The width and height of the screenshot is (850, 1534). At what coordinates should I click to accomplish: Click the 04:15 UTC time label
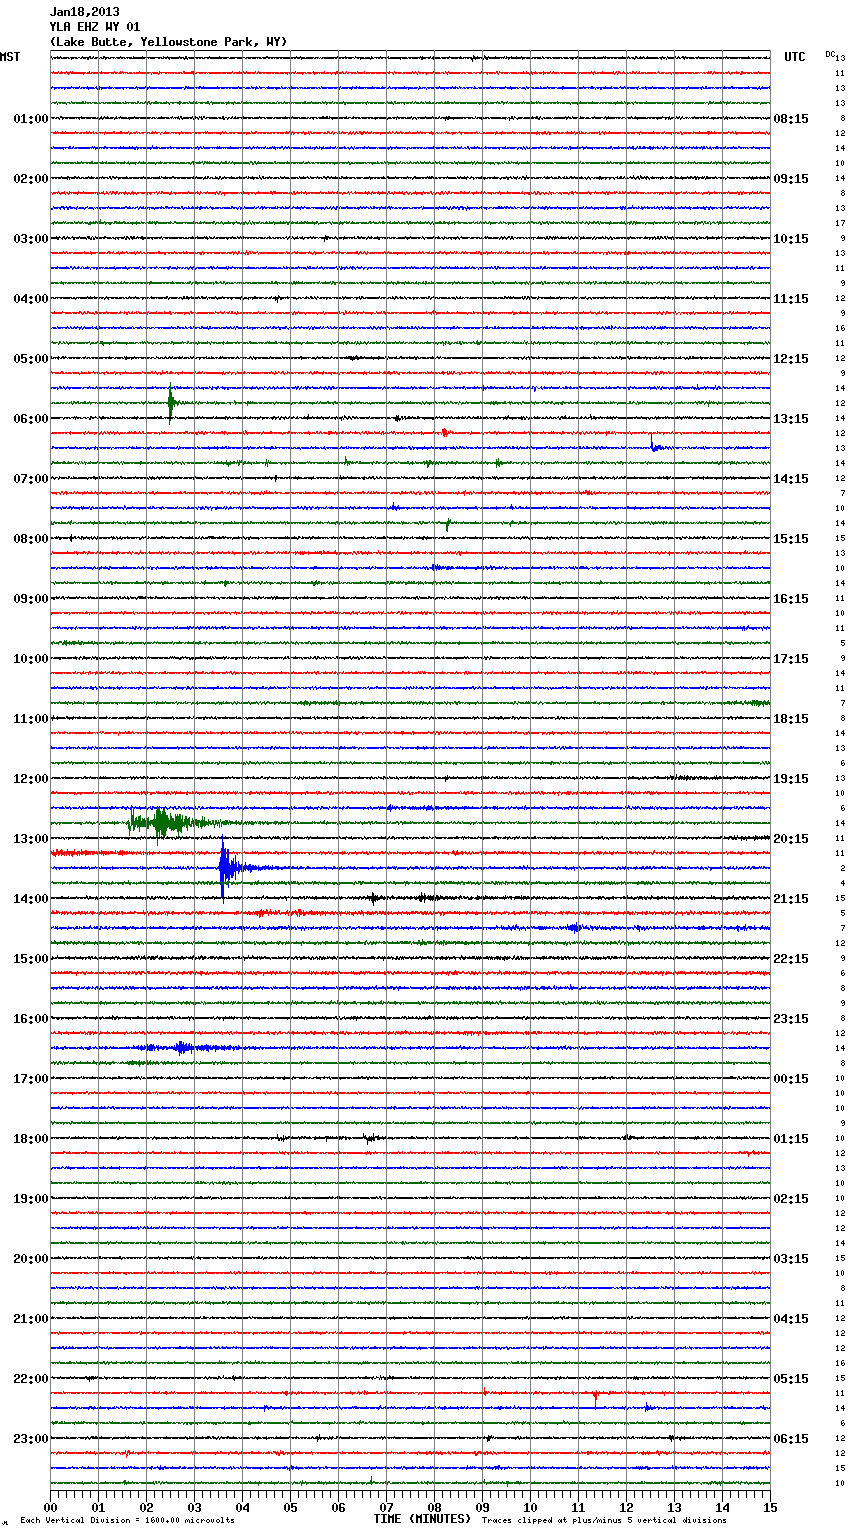tap(791, 1319)
